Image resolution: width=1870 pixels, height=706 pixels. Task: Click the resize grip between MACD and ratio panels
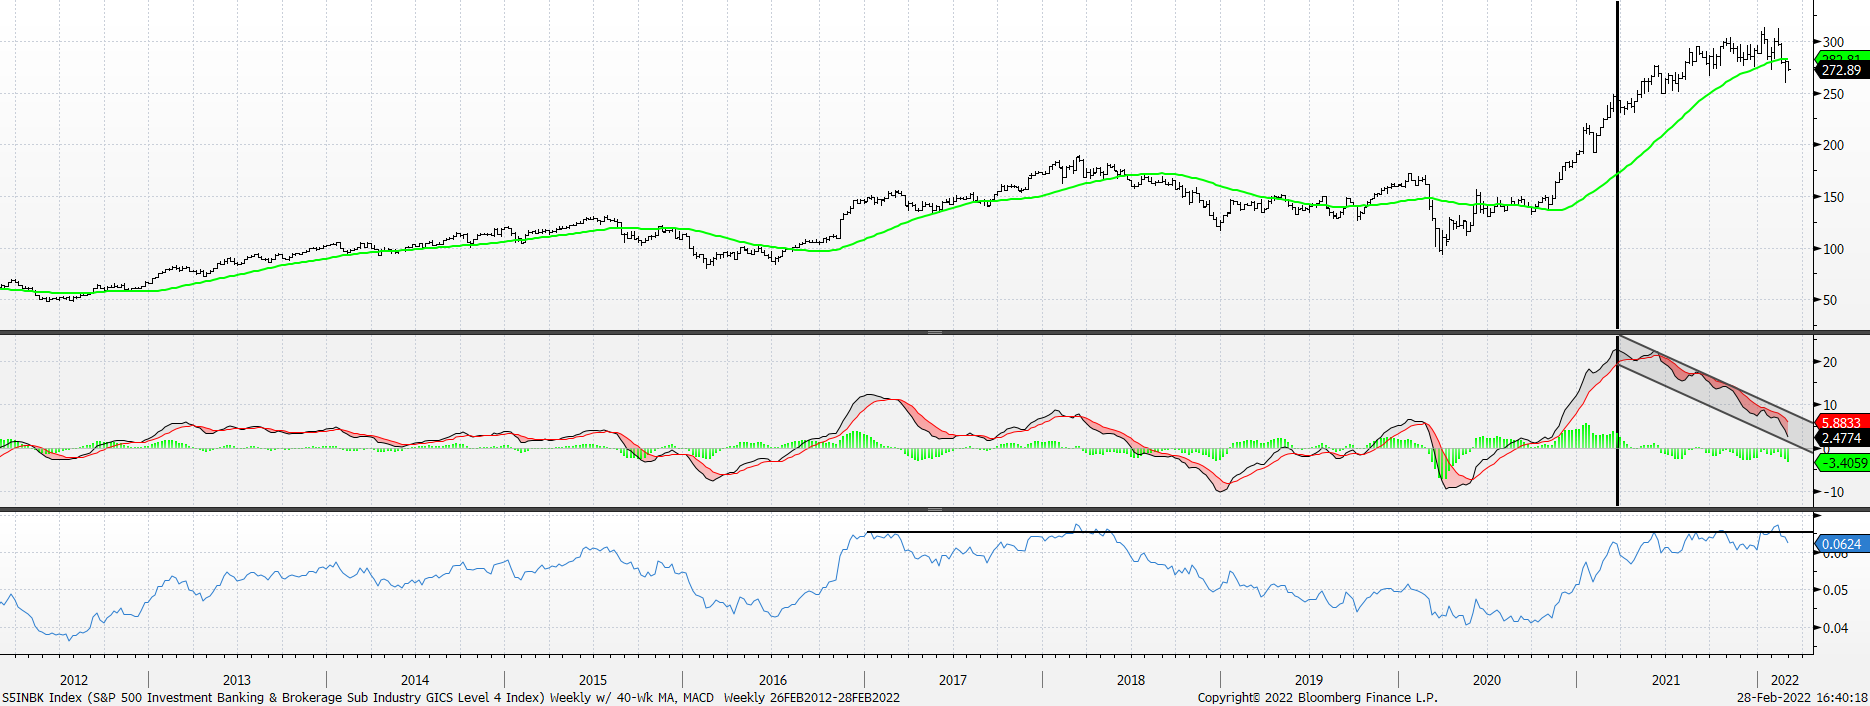pos(935,509)
